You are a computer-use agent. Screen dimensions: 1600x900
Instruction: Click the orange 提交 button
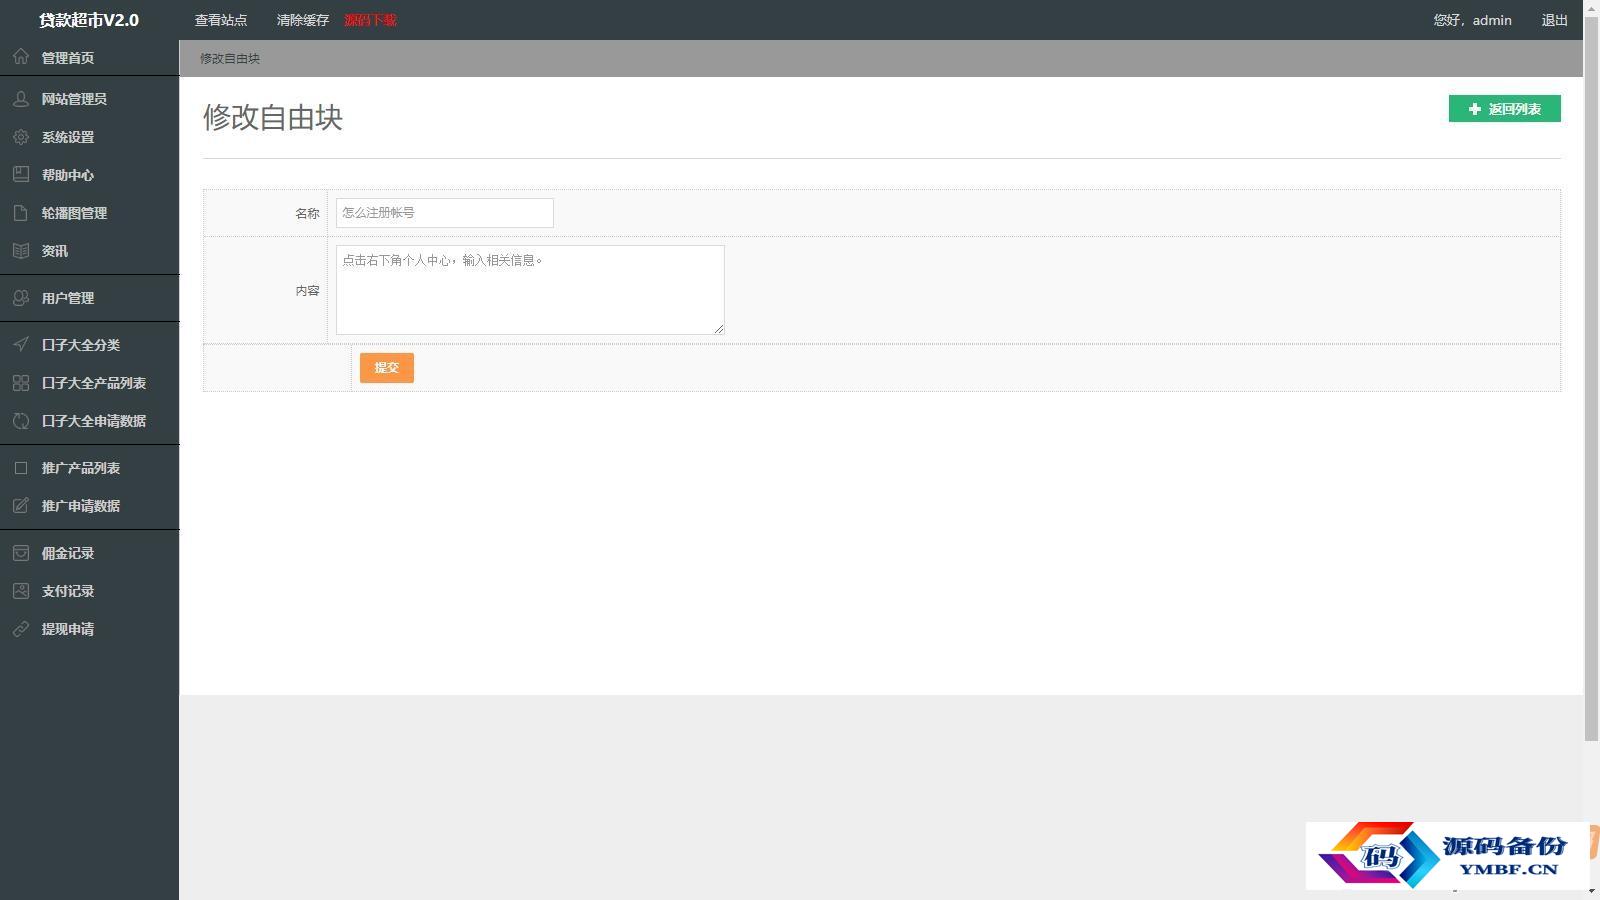point(387,368)
